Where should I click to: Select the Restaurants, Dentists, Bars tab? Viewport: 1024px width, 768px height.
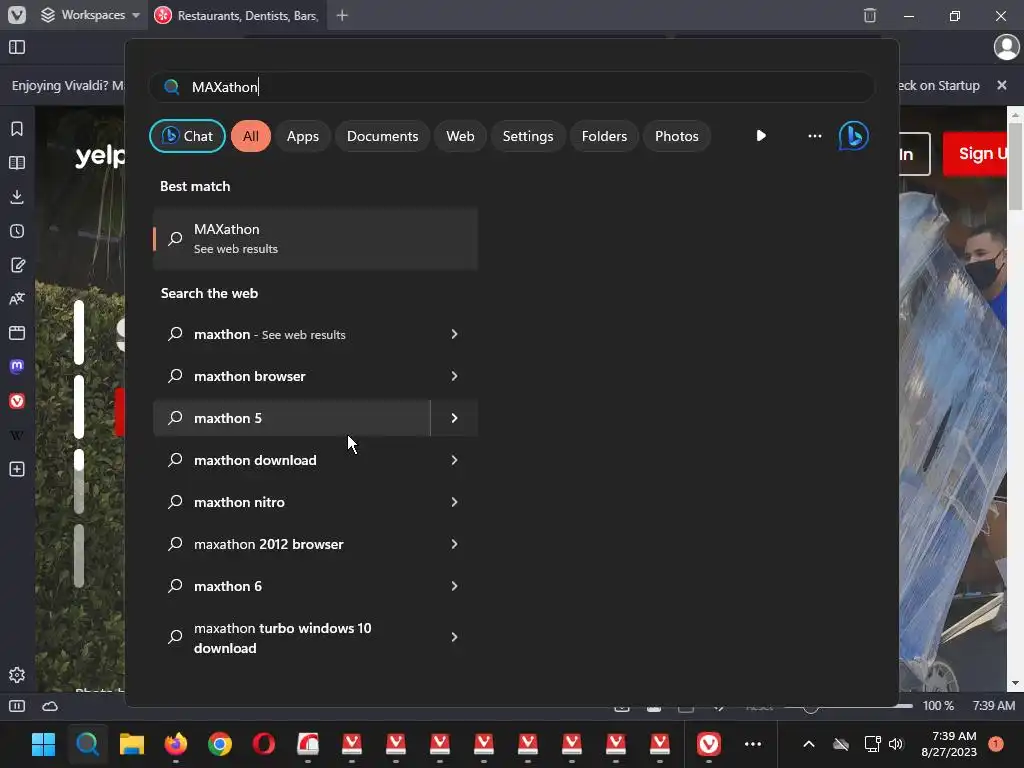tap(238, 15)
